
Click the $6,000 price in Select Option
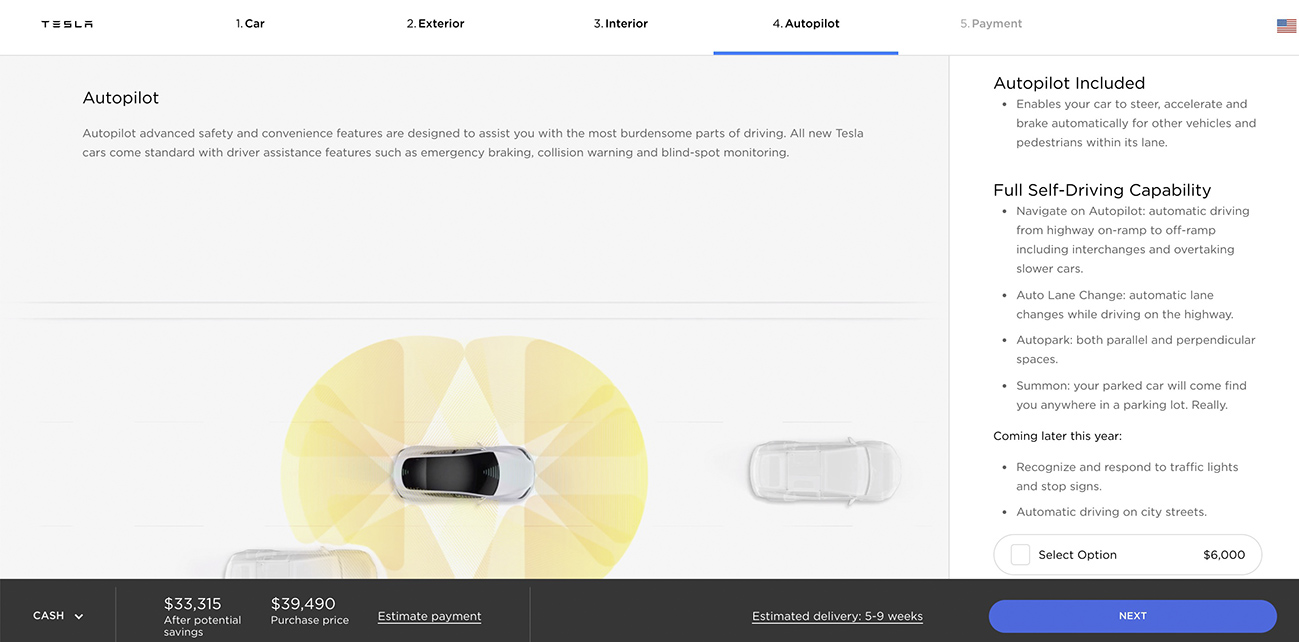point(1224,555)
